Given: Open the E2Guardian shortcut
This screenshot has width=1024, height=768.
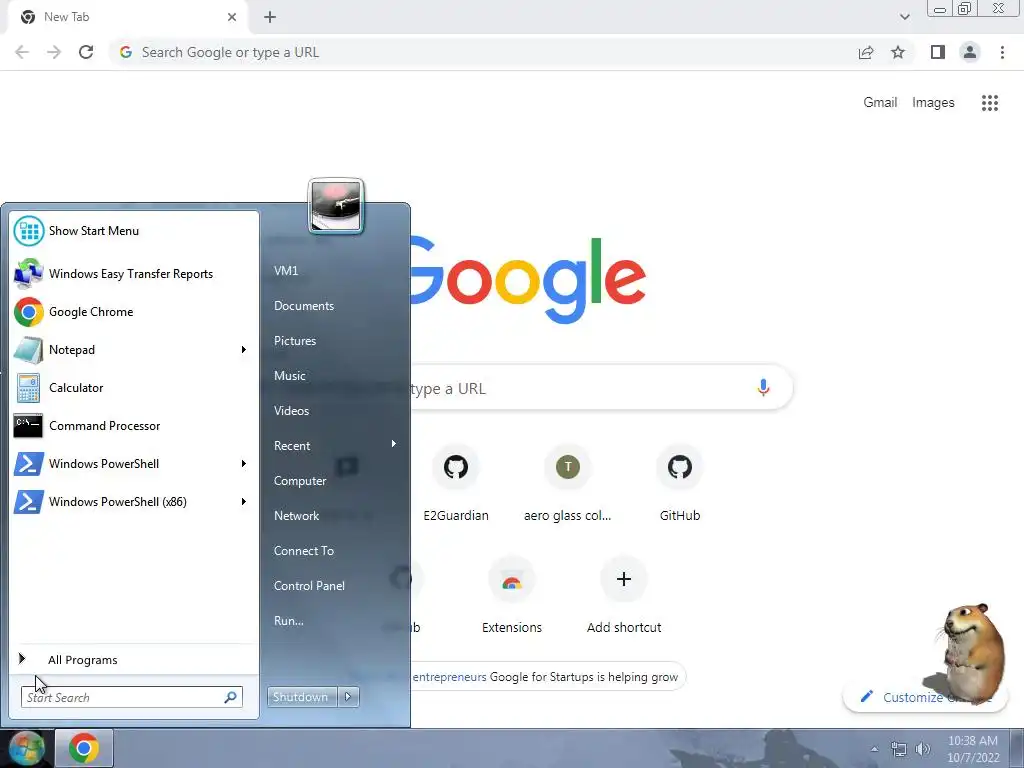Looking at the screenshot, I should (x=456, y=483).
